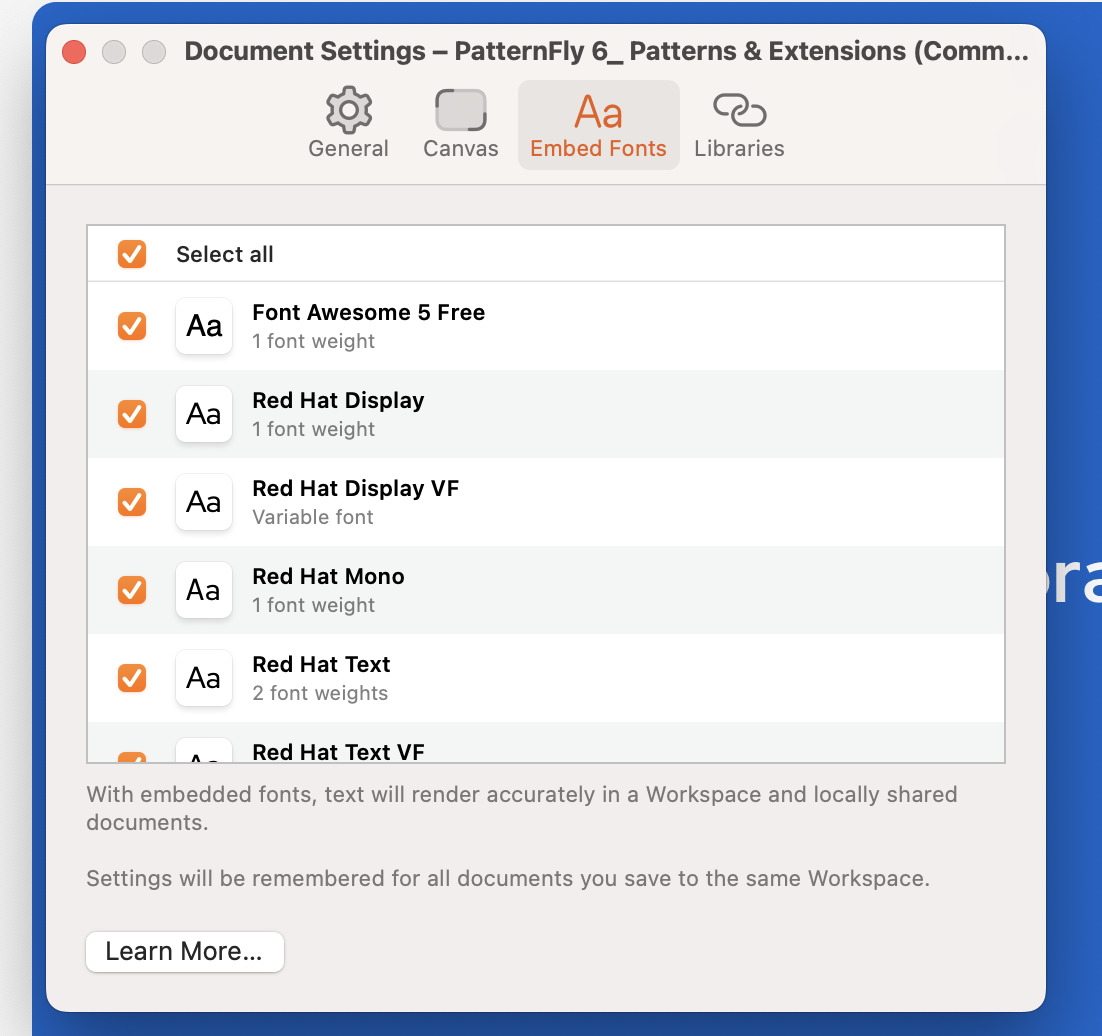This screenshot has height=1036, width=1102.
Task: Select the Embed Fonts tab
Action: pos(598,125)
